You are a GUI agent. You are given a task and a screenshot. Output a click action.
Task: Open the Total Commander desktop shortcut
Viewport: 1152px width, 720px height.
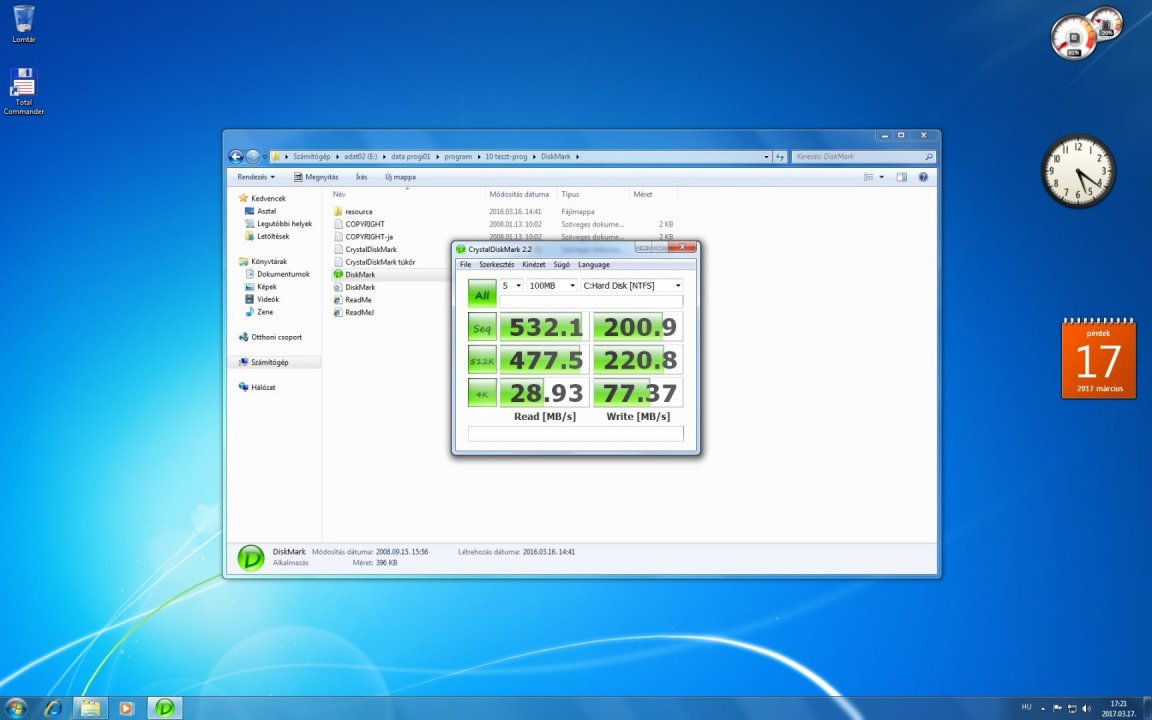point(24,91)
